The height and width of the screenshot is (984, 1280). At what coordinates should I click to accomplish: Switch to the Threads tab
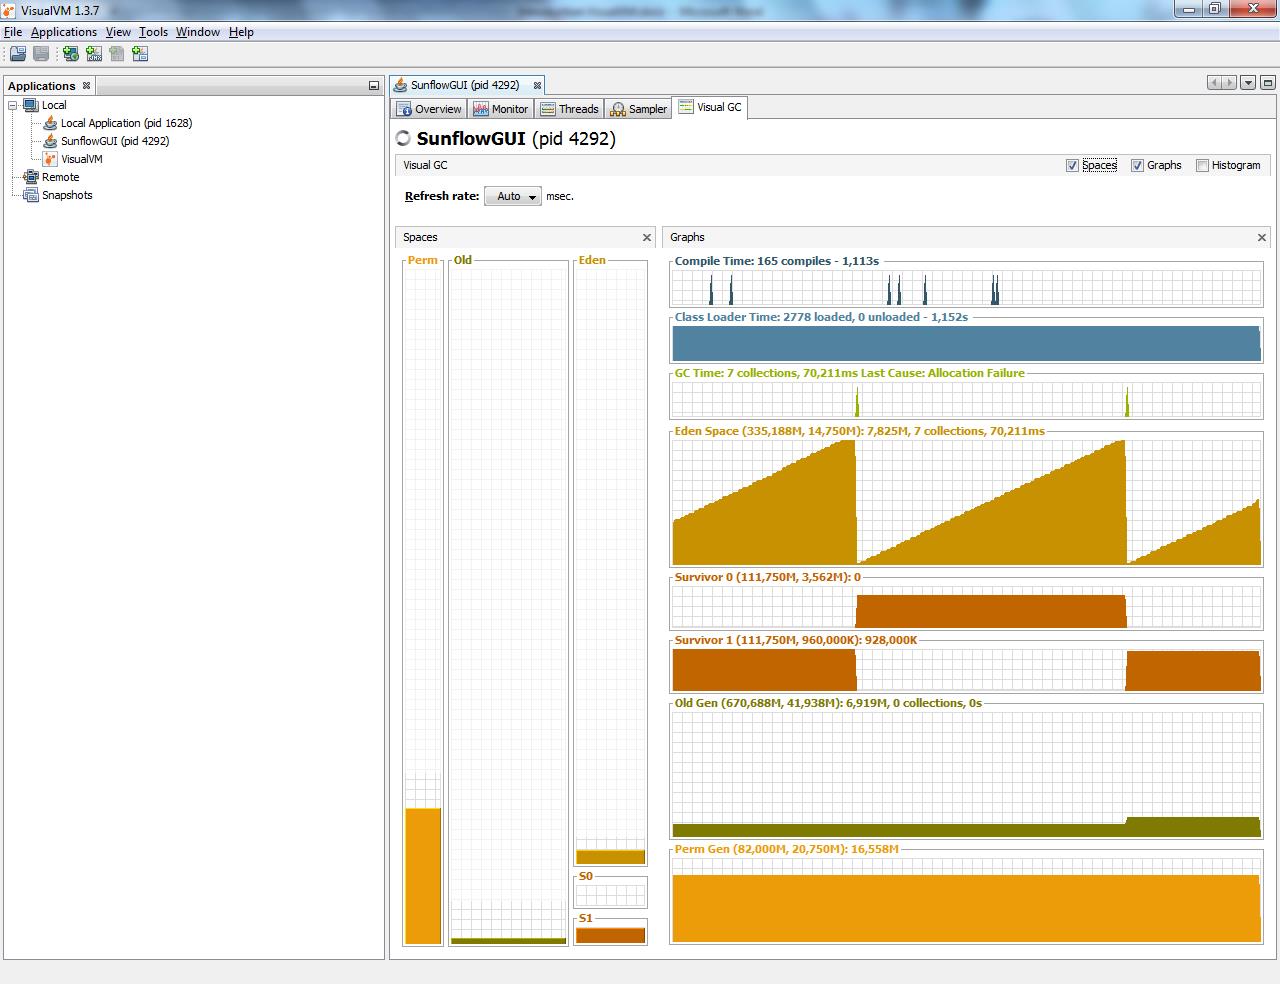[569, 109]
